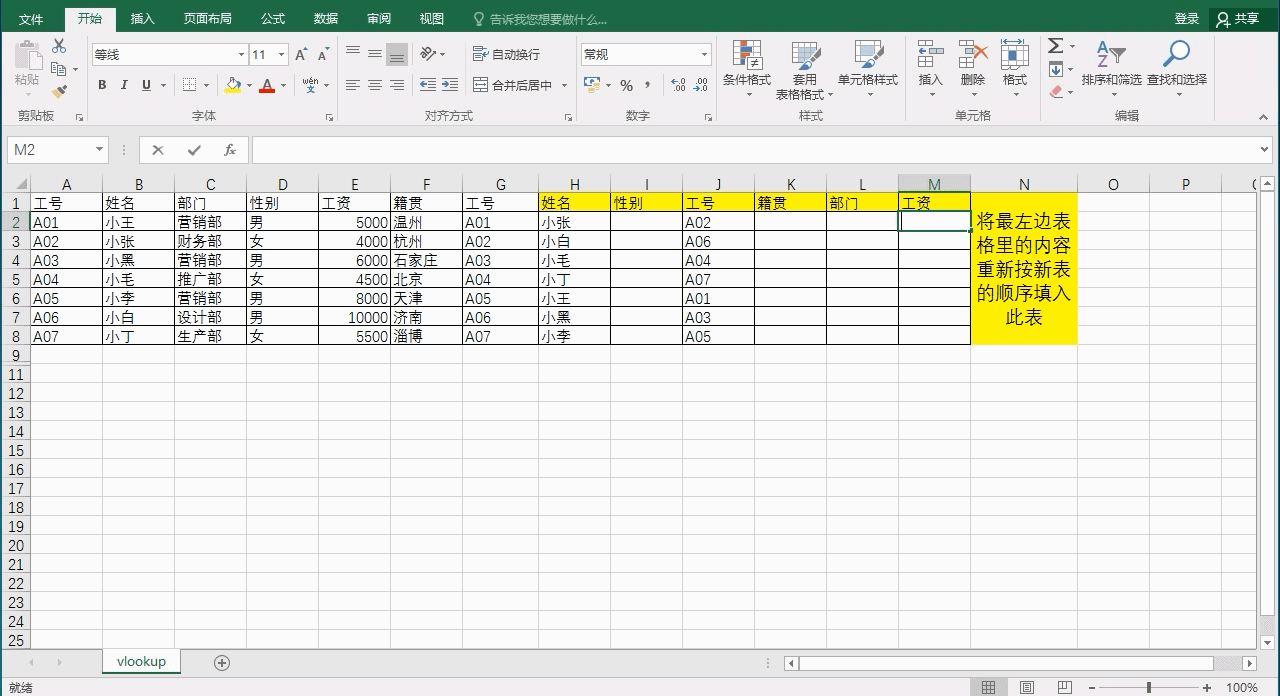Expand the Name Box dropdown arrow
The height and width of the screenshot is (696, 1280).
99,150
